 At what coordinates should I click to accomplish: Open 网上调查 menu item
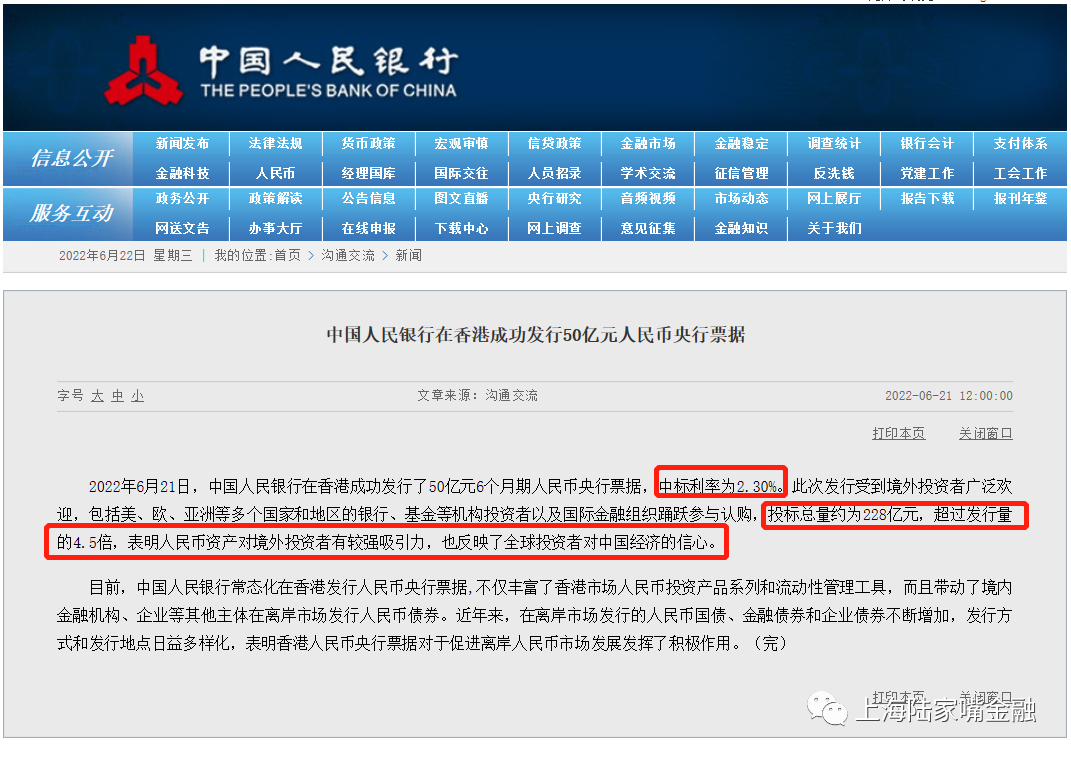click(x=555, y=228)
